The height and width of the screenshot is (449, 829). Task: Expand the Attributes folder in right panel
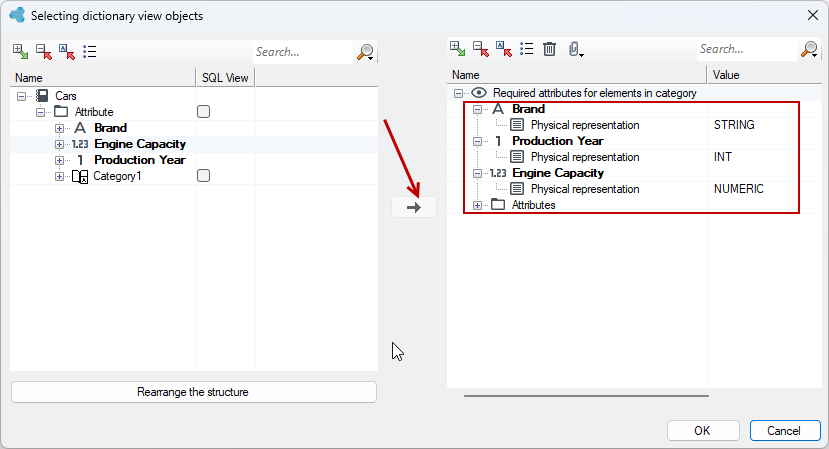477,205
